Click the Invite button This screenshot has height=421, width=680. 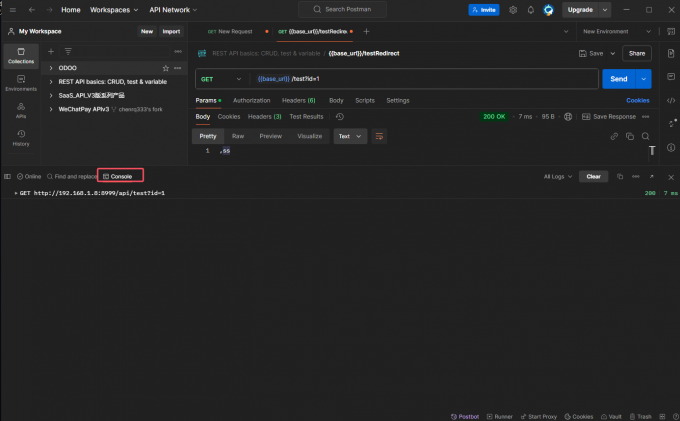point(484,10)
